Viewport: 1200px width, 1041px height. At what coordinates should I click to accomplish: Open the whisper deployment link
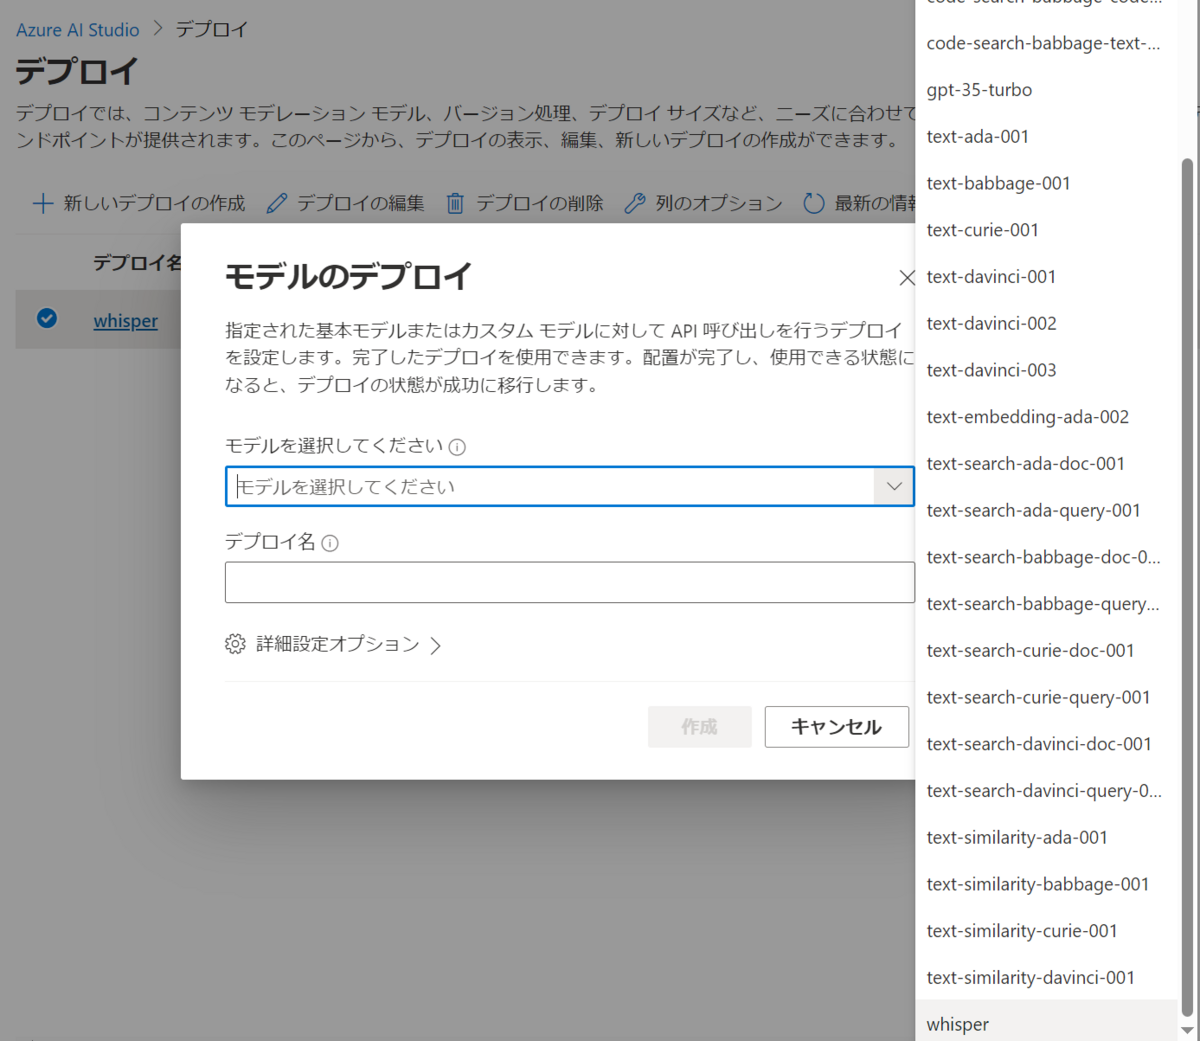click(x=126, y=321)
